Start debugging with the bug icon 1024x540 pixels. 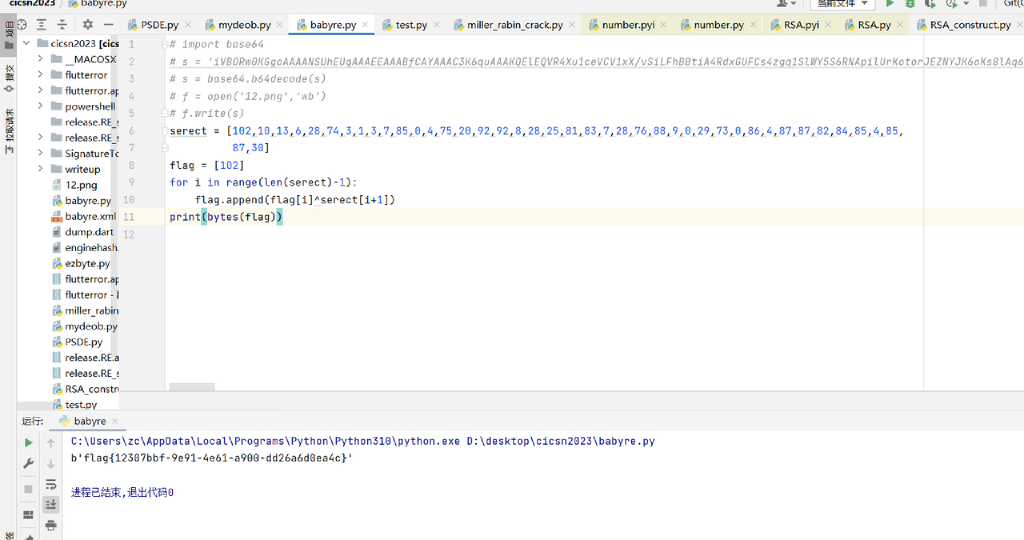(909, 4)
